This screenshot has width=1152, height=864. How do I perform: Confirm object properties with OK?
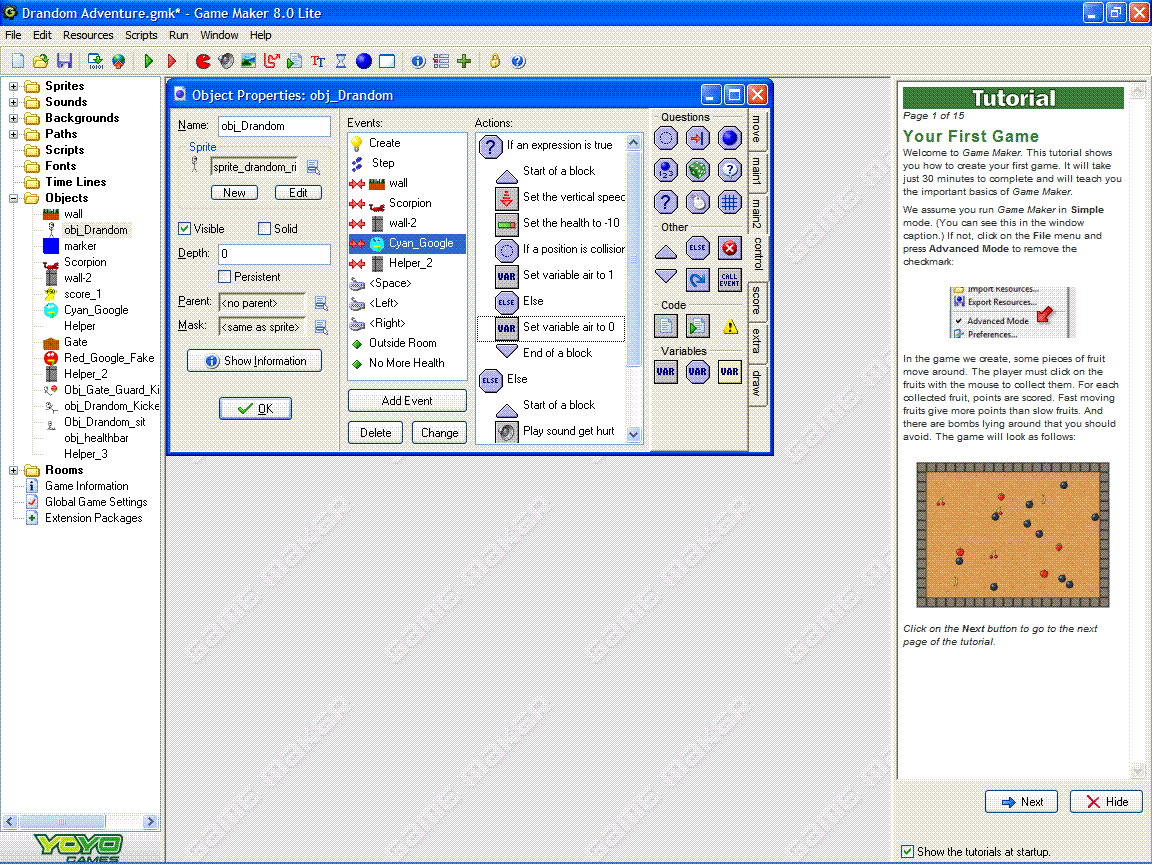[x=255, y=408]
